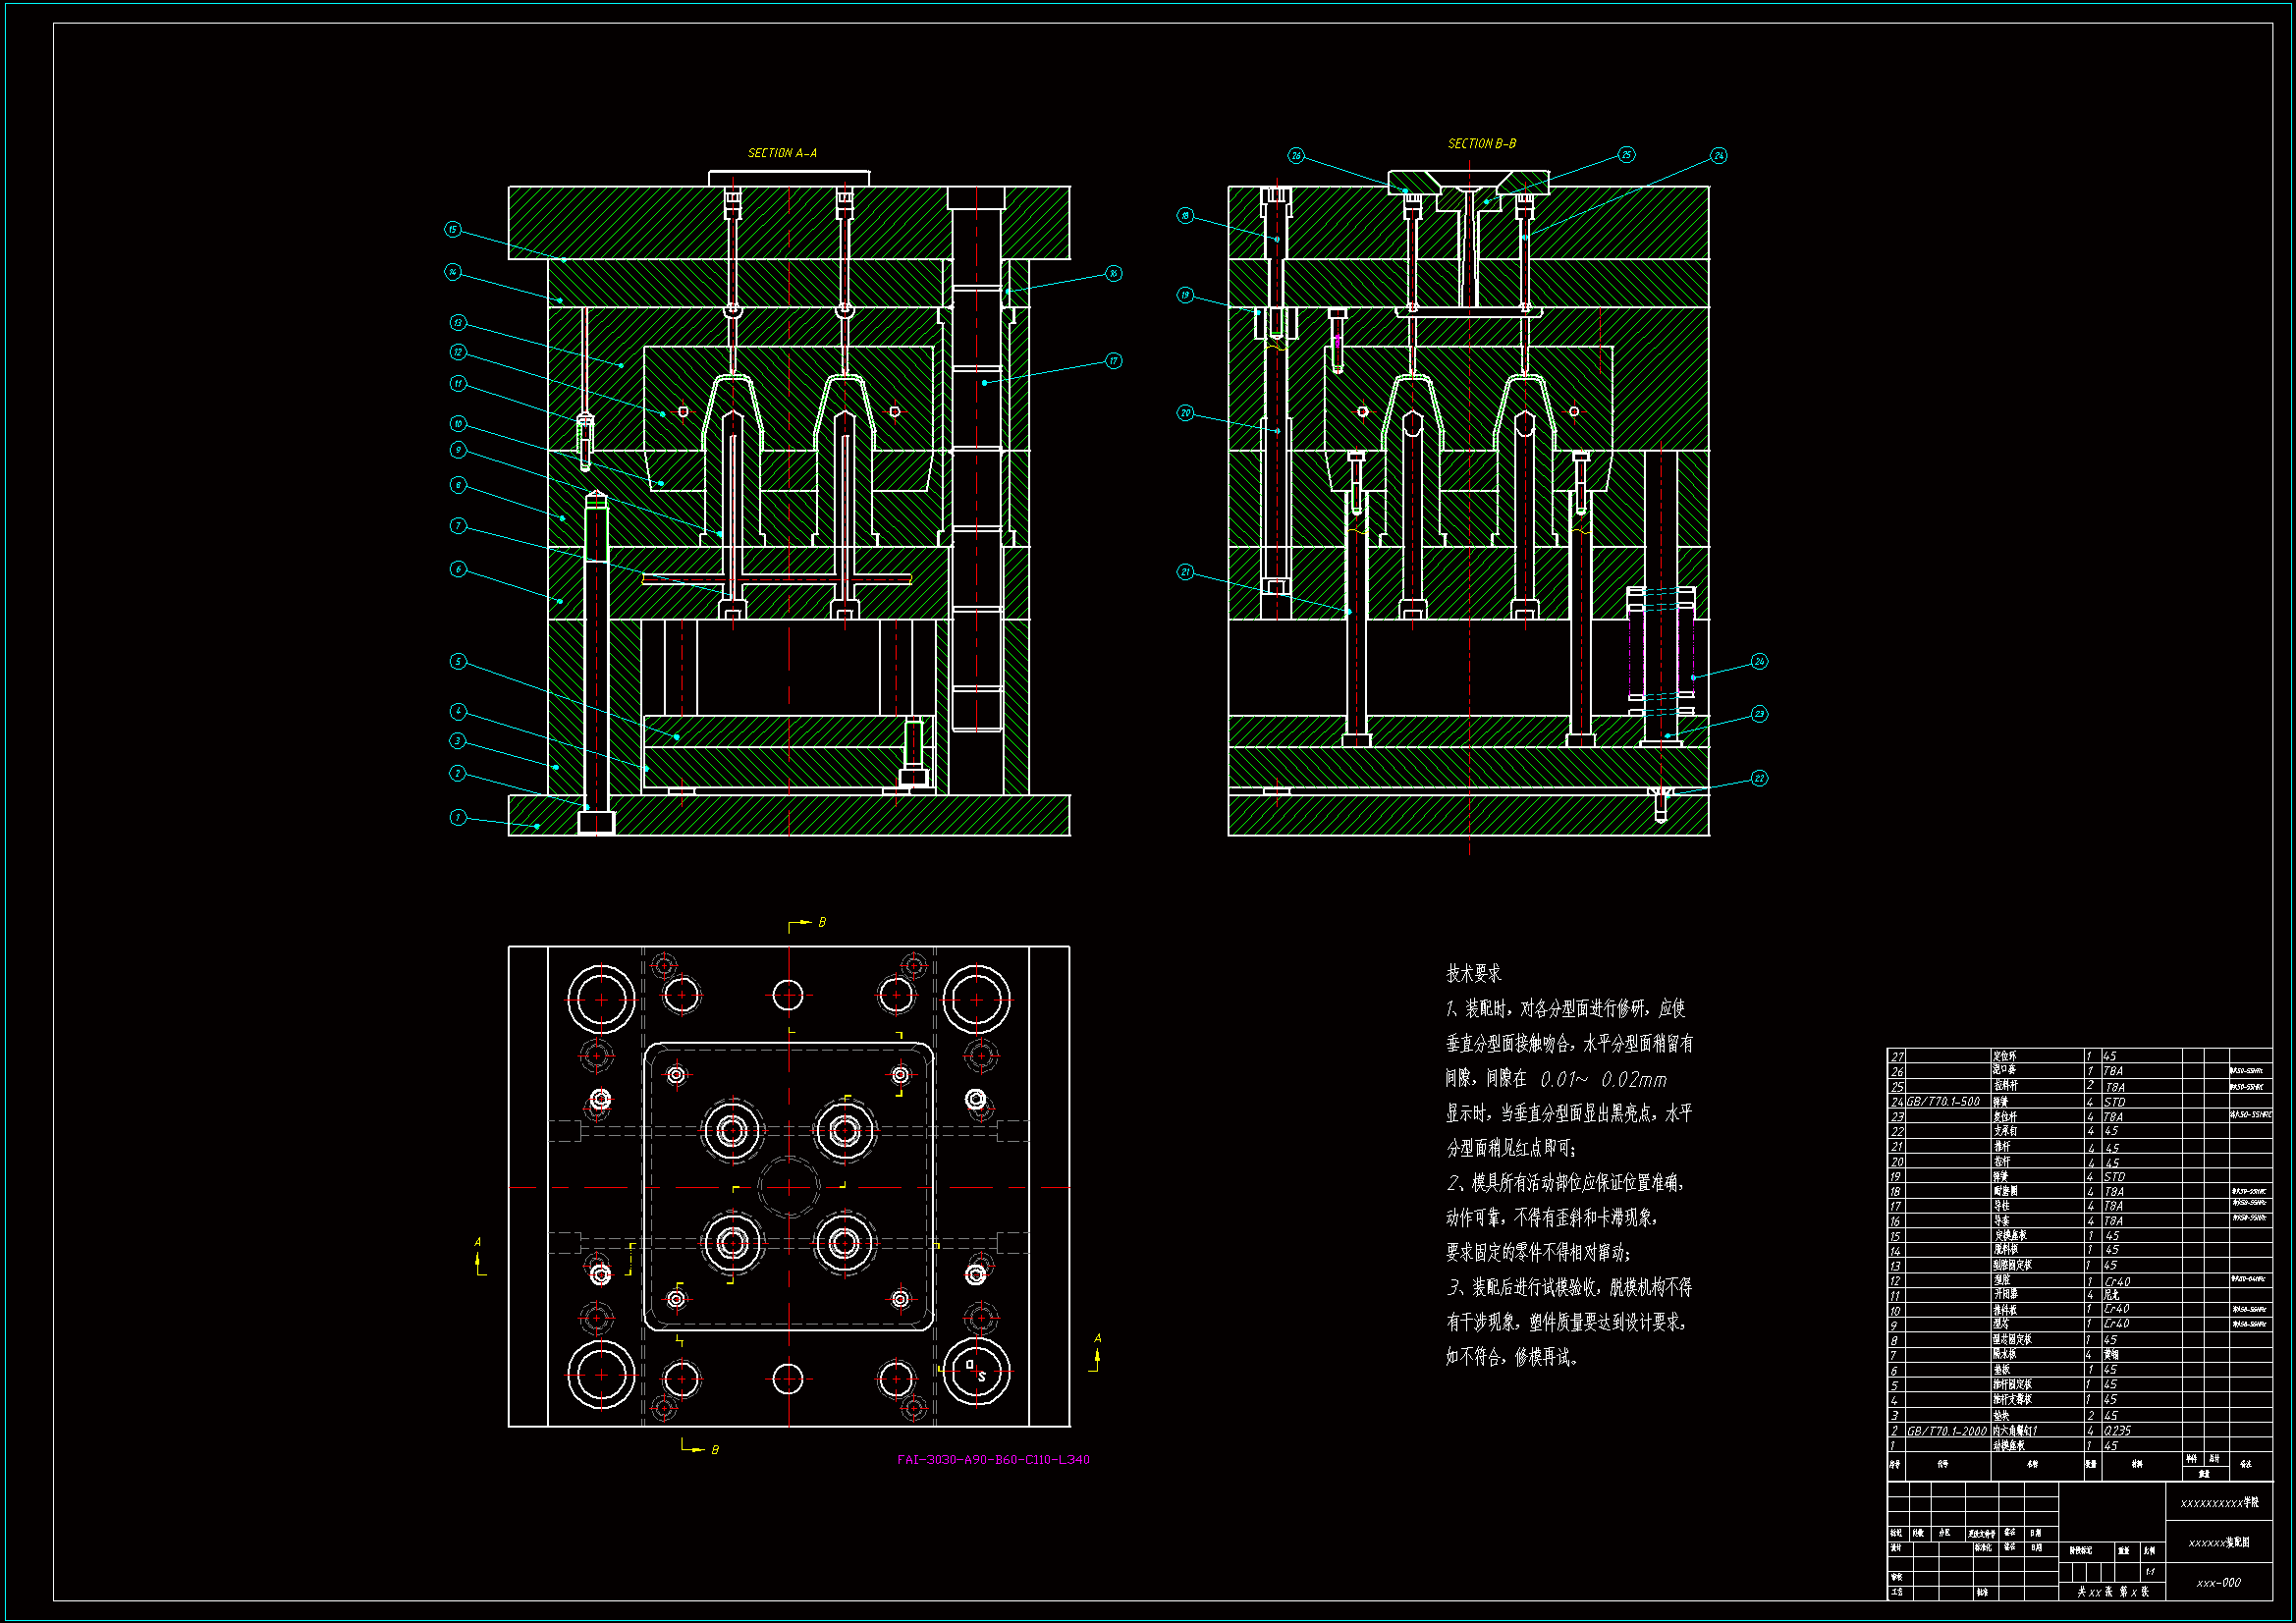2296x1623 pixels.
Task: Select the center circle in plan view
Action: (x=789, y=1187)
